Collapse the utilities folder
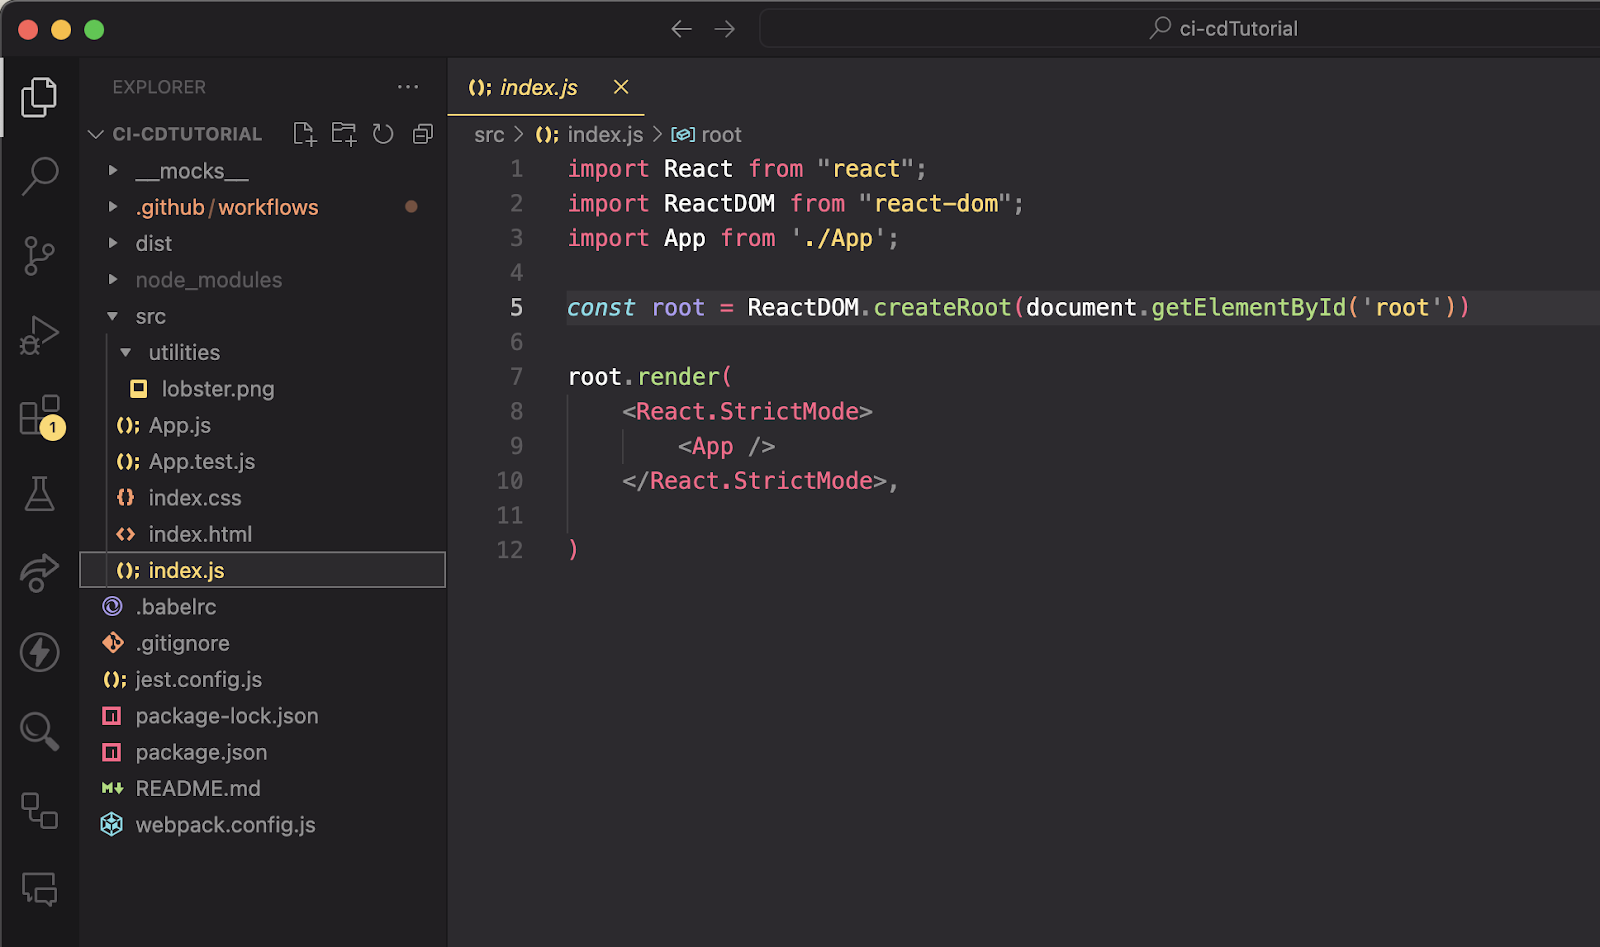This screenshot has width=1600, height=947. tap(262, 352)
